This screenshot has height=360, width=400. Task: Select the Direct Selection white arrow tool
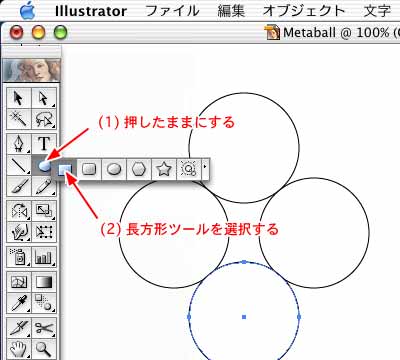point(44,98)
